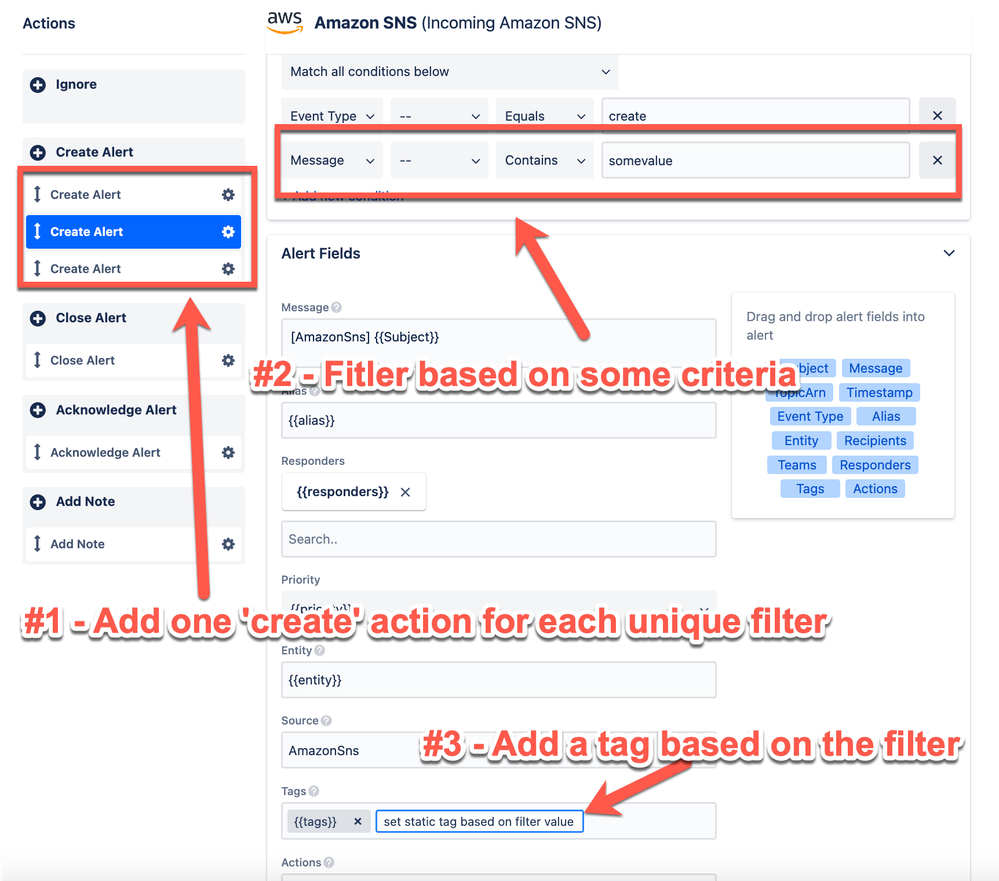Remove the Event Type condition row

tap(937, 115)
